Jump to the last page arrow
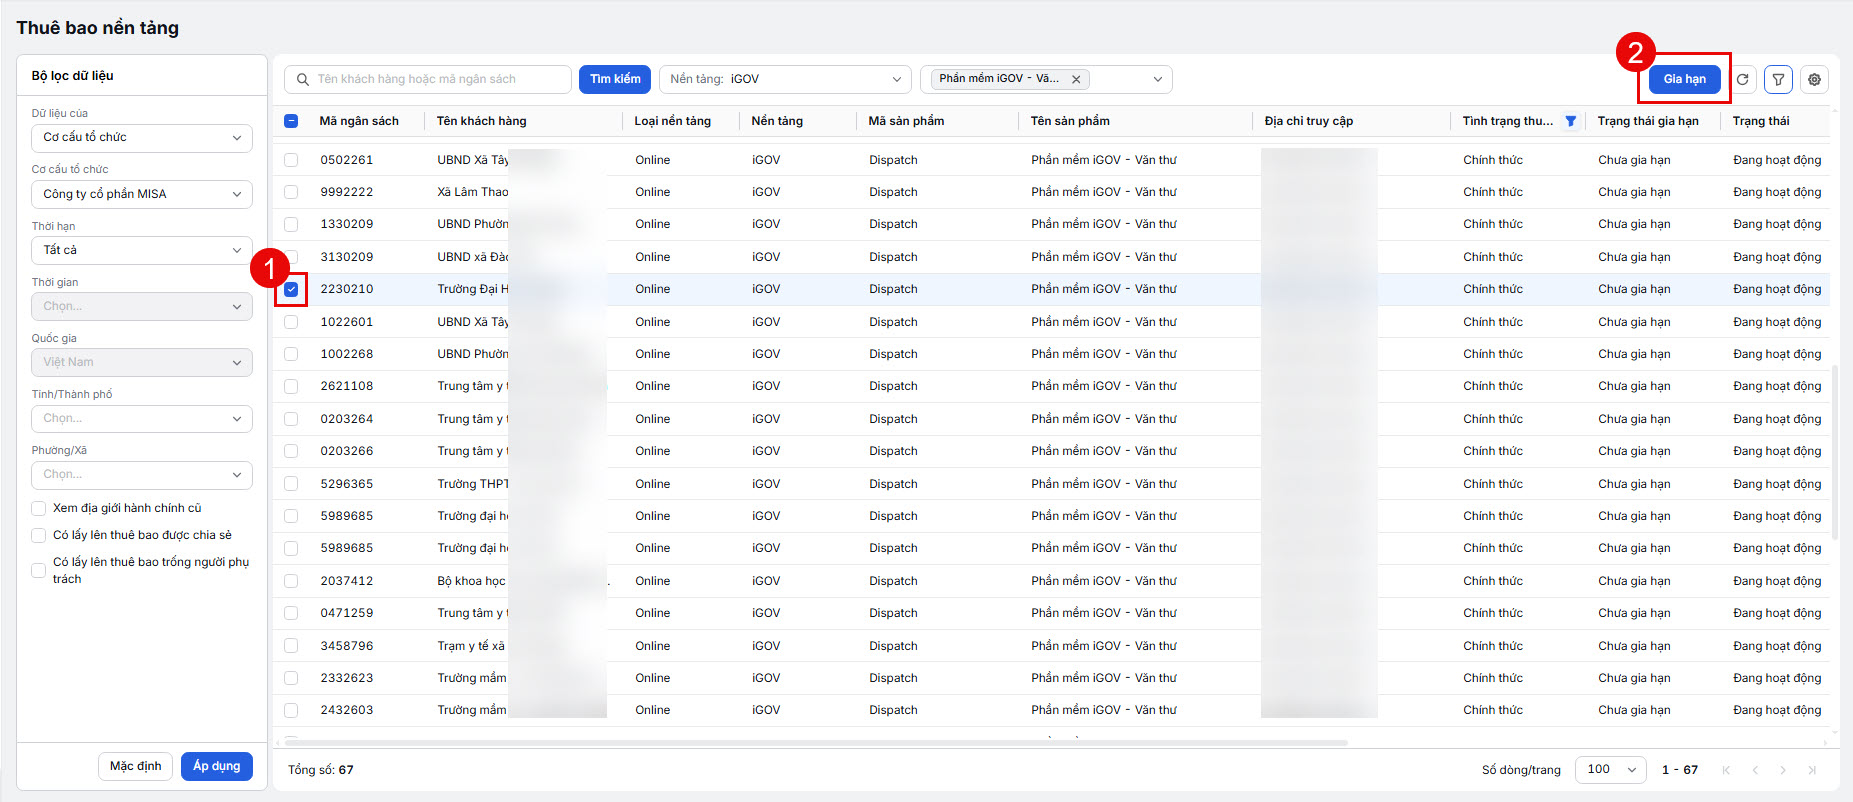Image resolution: width=1853 pixels, height=802 pixels. pos(1812,770)
